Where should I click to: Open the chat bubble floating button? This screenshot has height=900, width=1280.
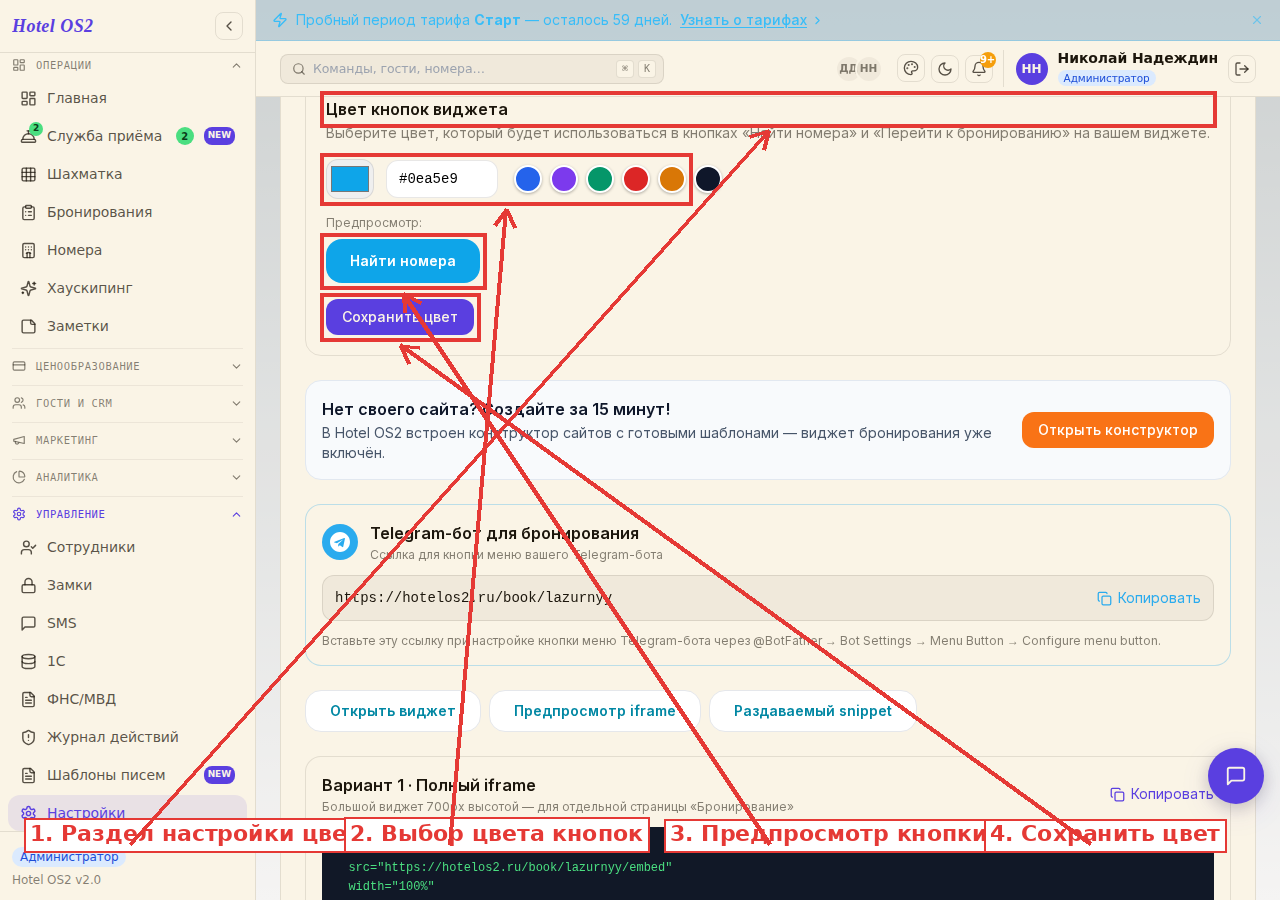(1236, 776)
